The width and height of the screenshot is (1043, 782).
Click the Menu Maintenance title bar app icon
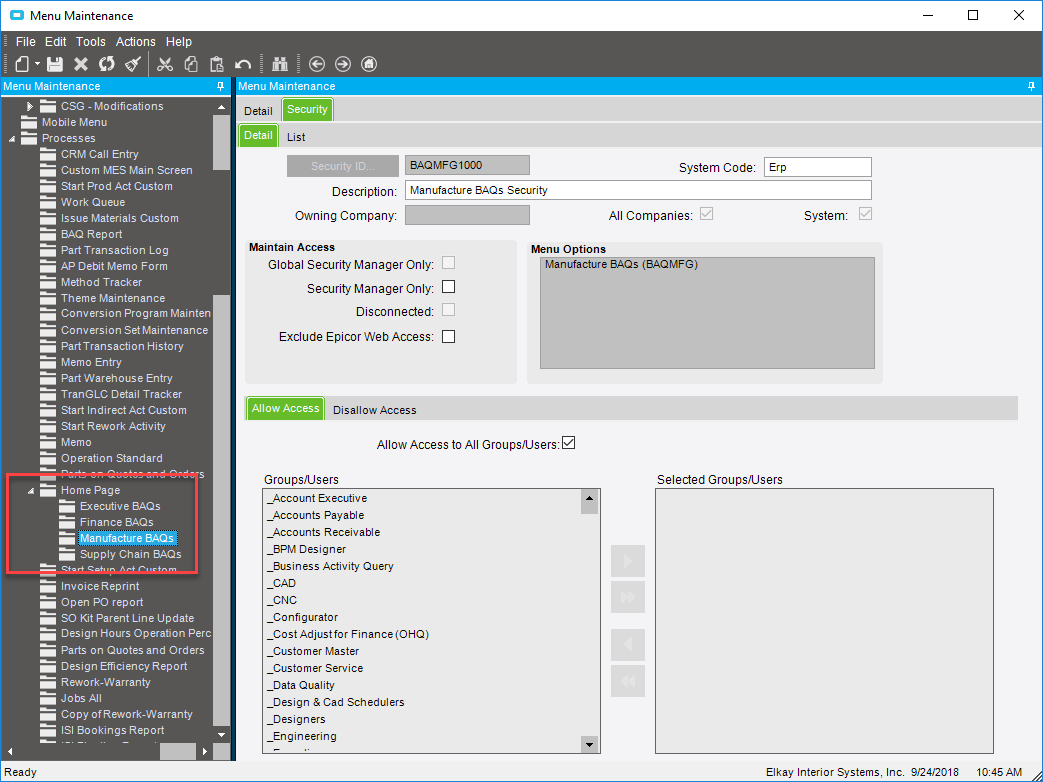17,15
